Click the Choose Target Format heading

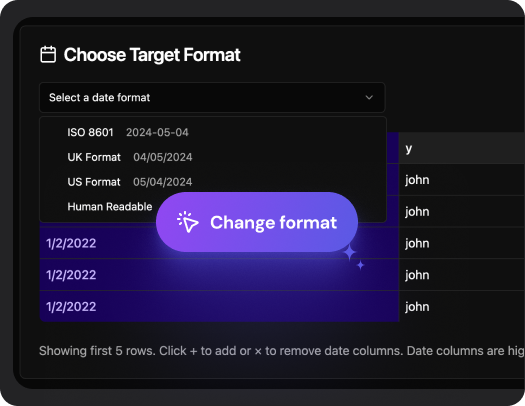pyautogui.click(x=152, y=55)
